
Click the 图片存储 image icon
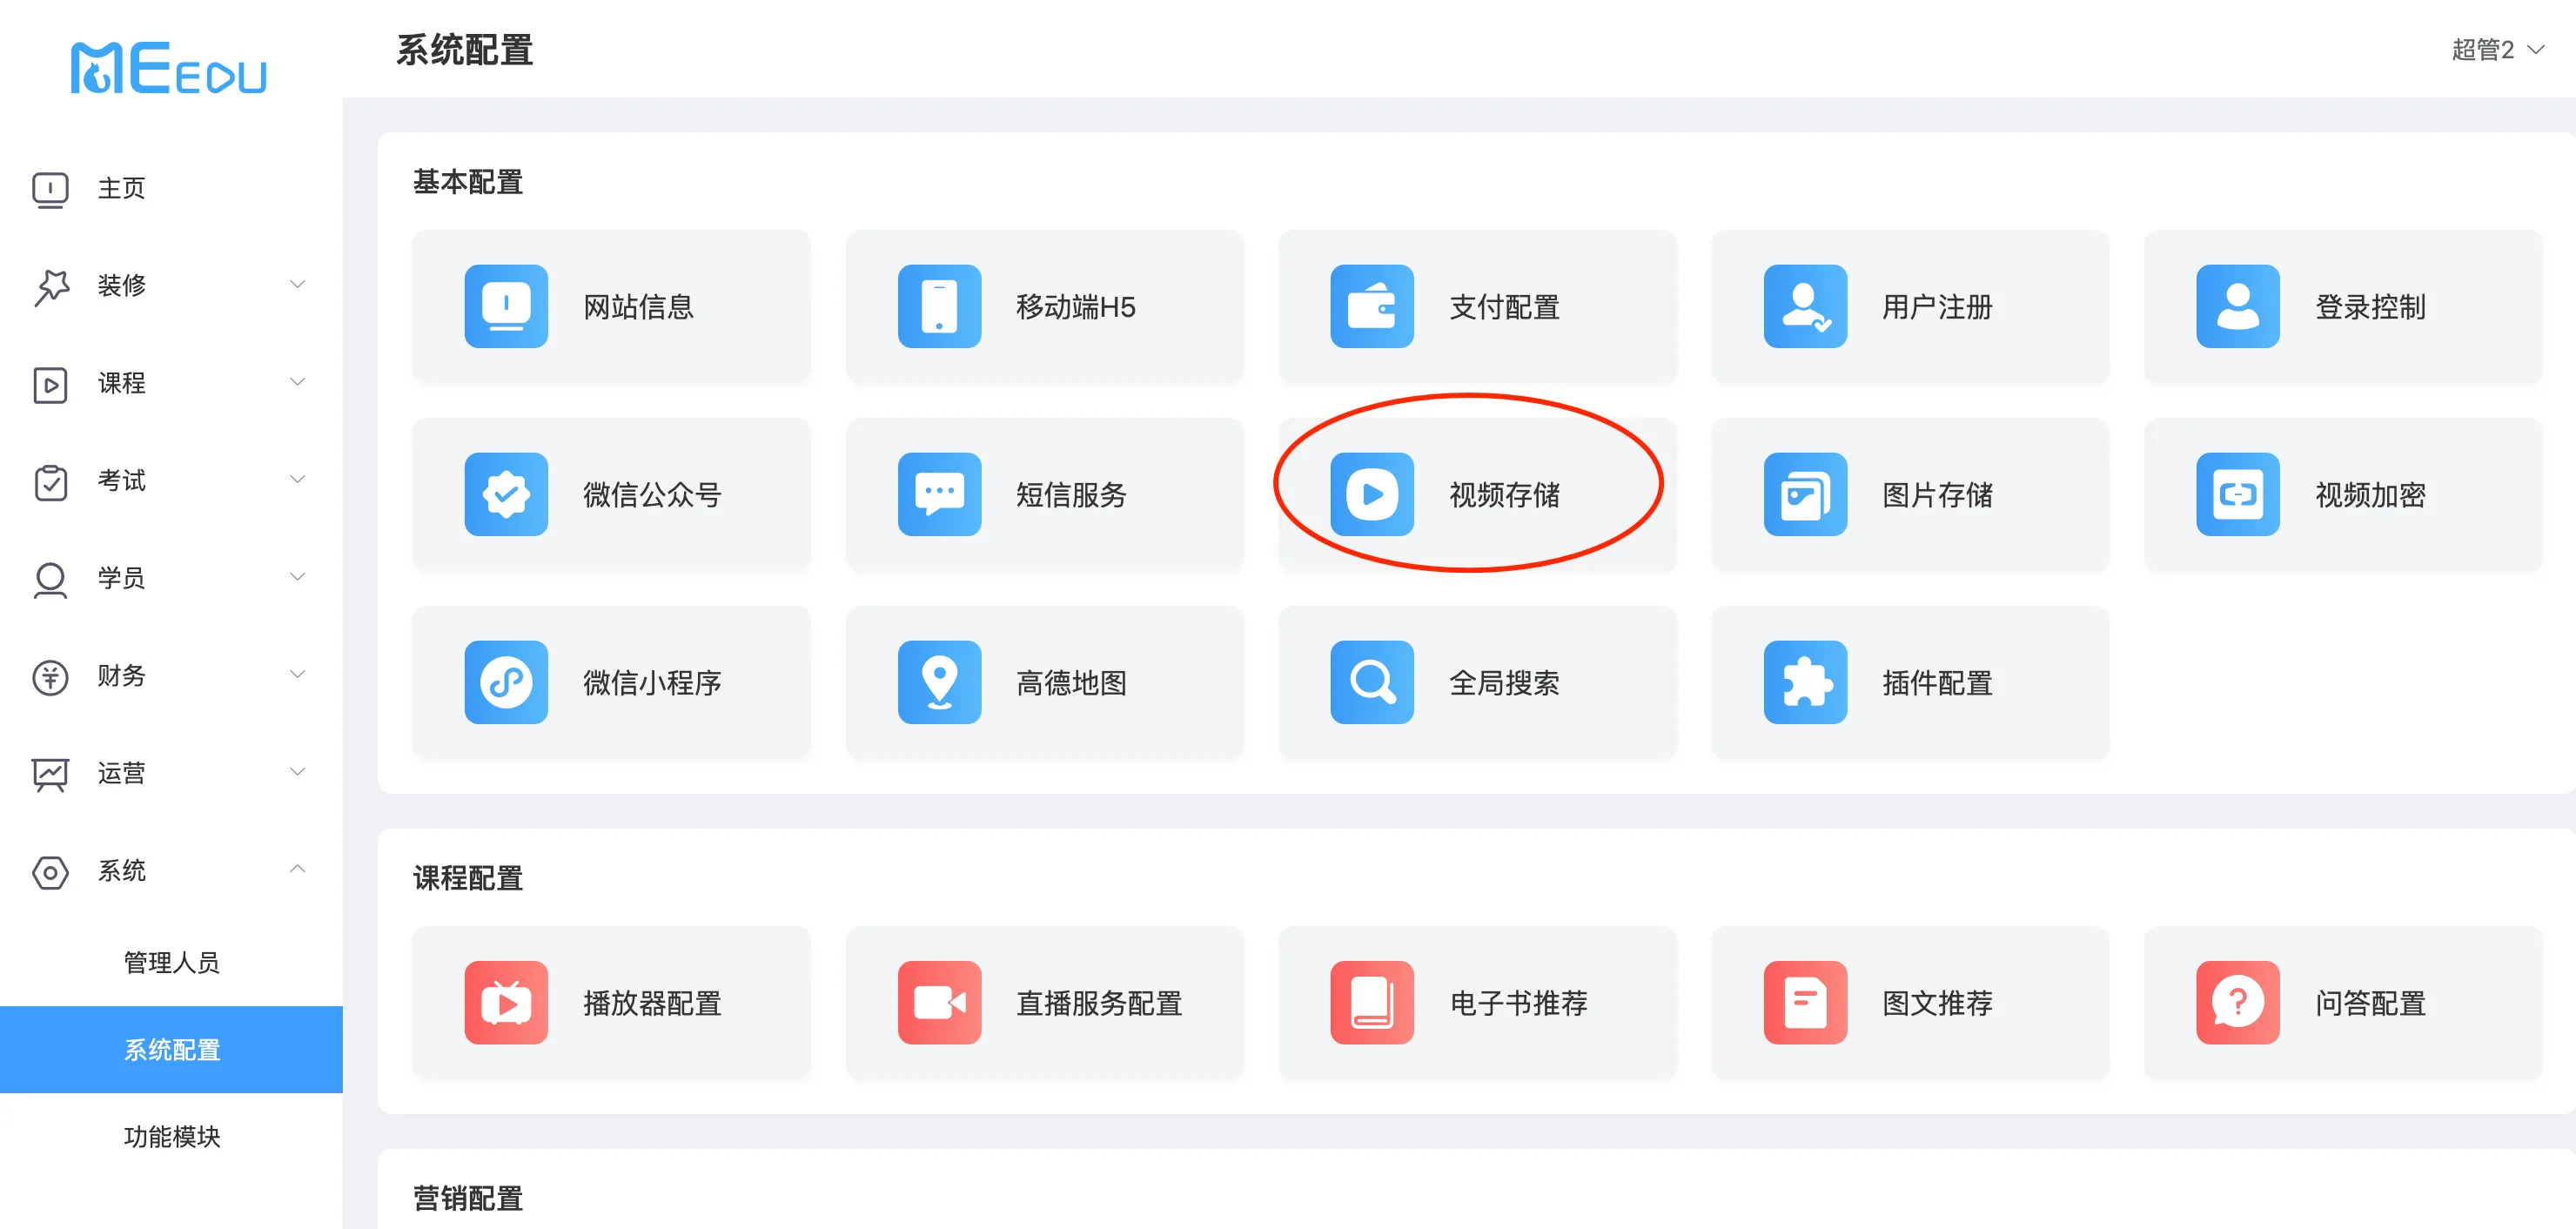point(1805,494)
